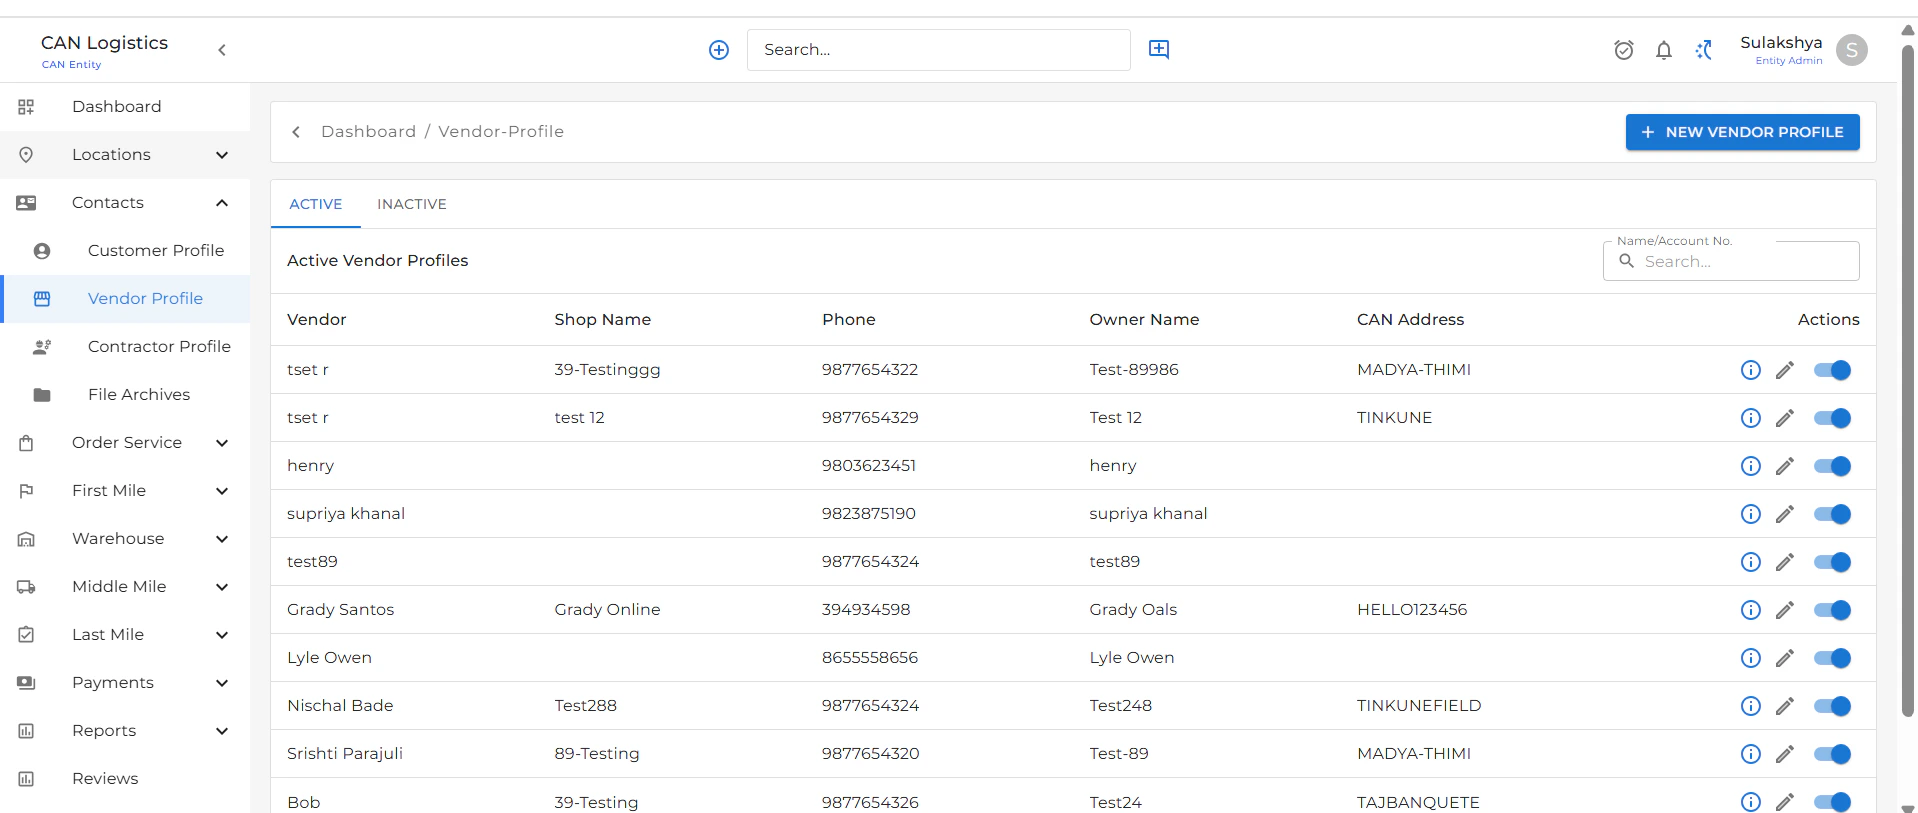This screenshot has height=813, width=1918.
Task: Click the Contacts card icon
Action: (x=26, y=203)
